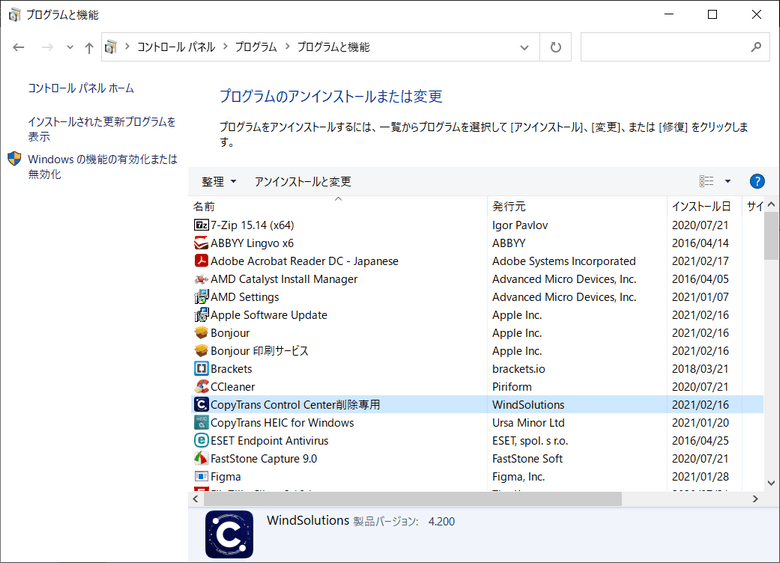Select AMD Catalyst Install Manager entry

tap(478, 279)
